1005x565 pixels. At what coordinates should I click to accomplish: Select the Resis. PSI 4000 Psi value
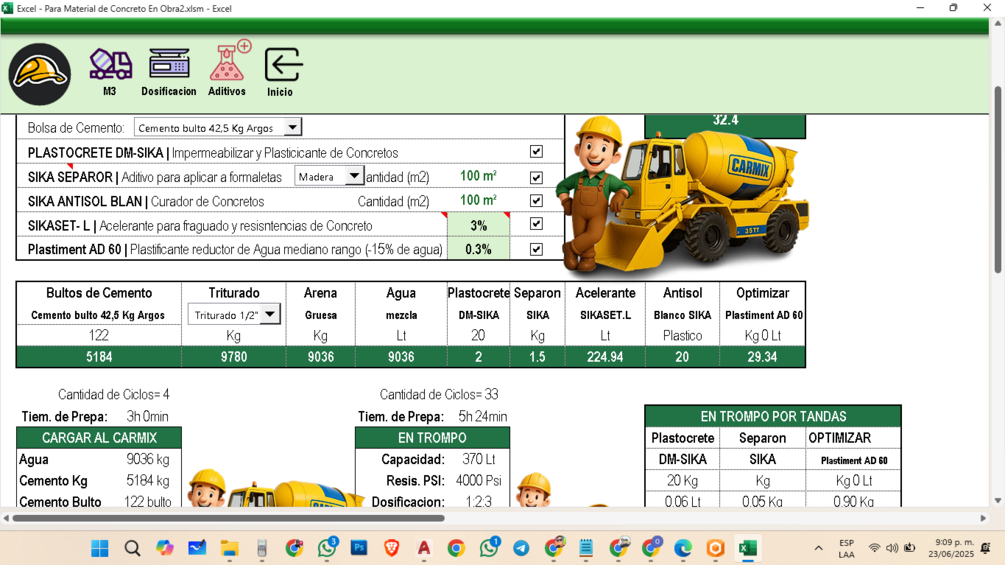(x=478, y=480)
